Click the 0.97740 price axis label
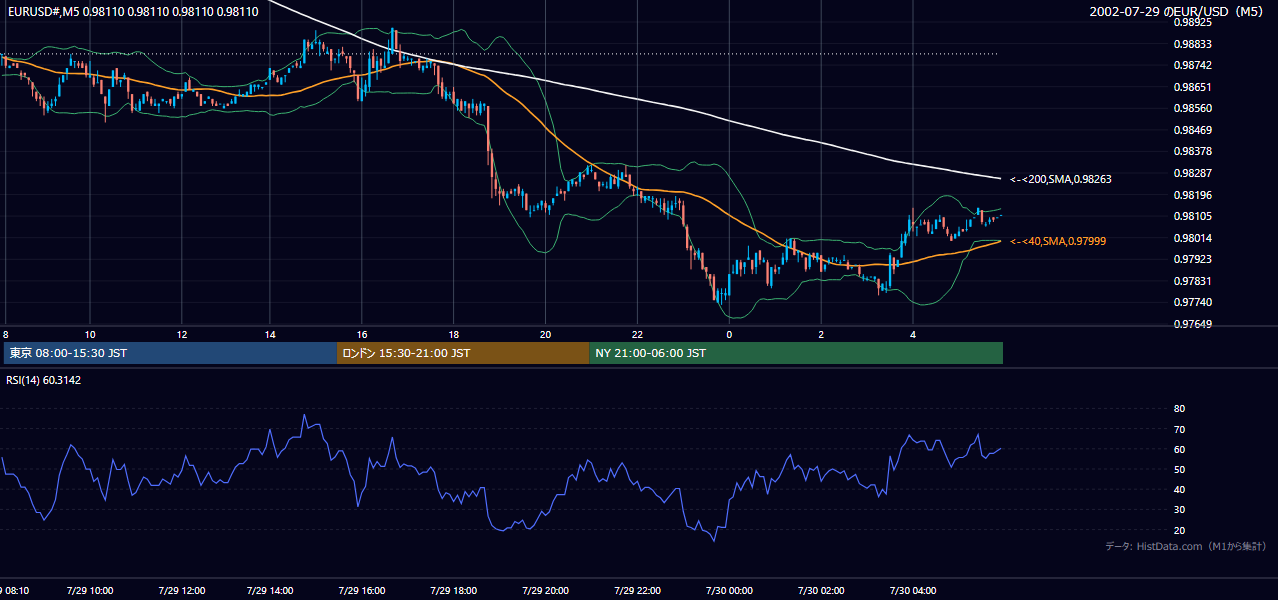This screenshot has height=600, width=1278. point(1192,302)
